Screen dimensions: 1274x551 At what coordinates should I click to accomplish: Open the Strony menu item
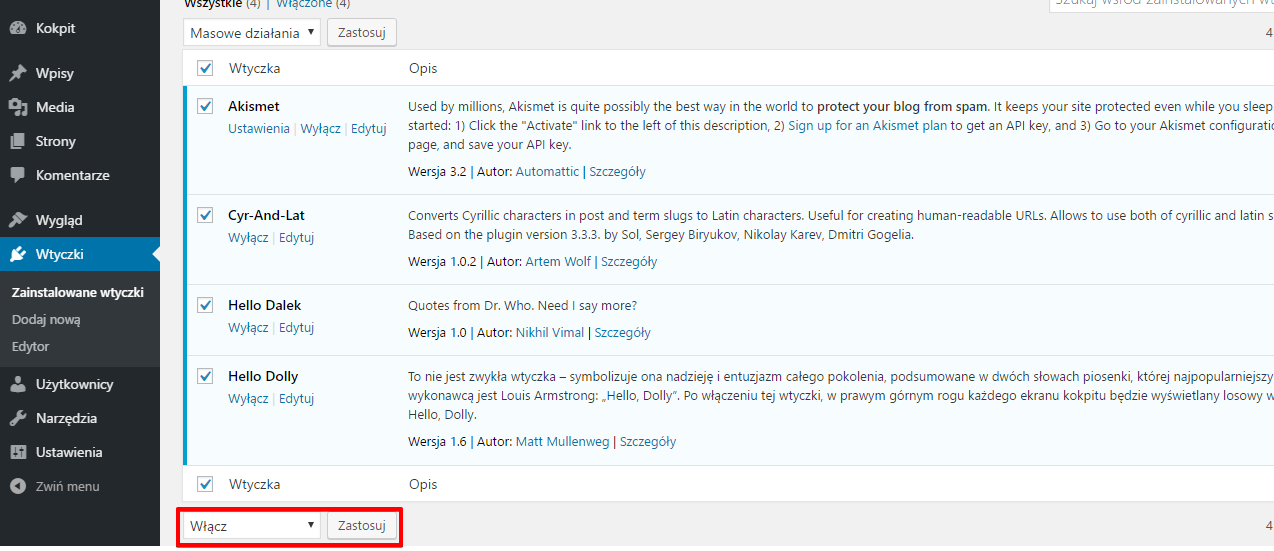tap(80, 142)
